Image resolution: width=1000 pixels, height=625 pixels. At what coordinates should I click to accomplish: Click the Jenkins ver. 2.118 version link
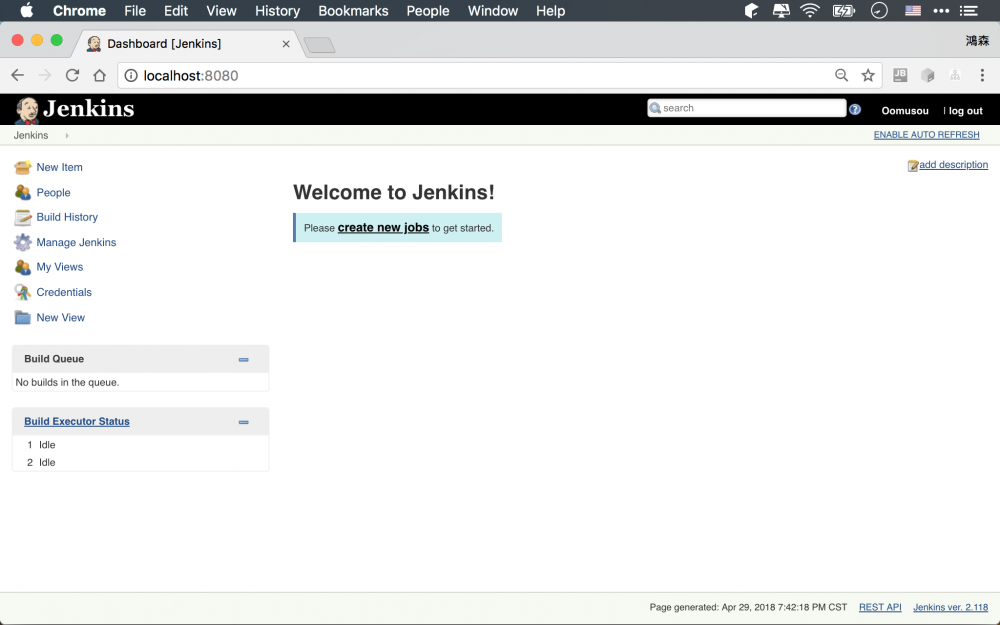coord(950,607)
